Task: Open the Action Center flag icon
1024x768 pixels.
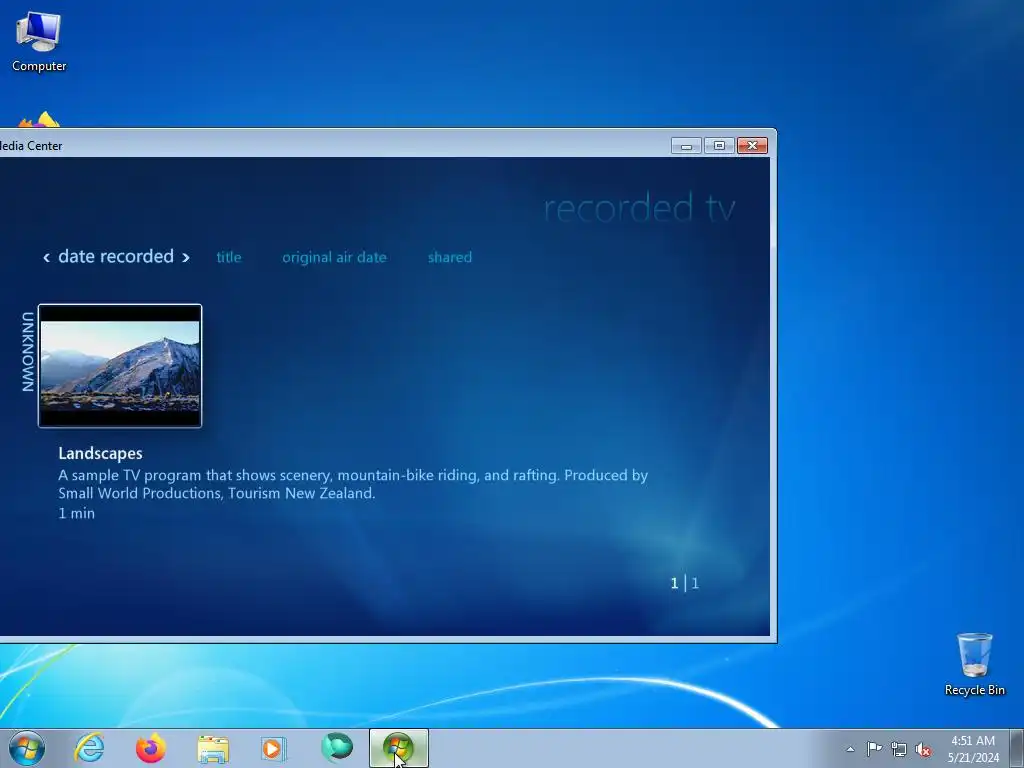Action: click(x=874, y=749)
